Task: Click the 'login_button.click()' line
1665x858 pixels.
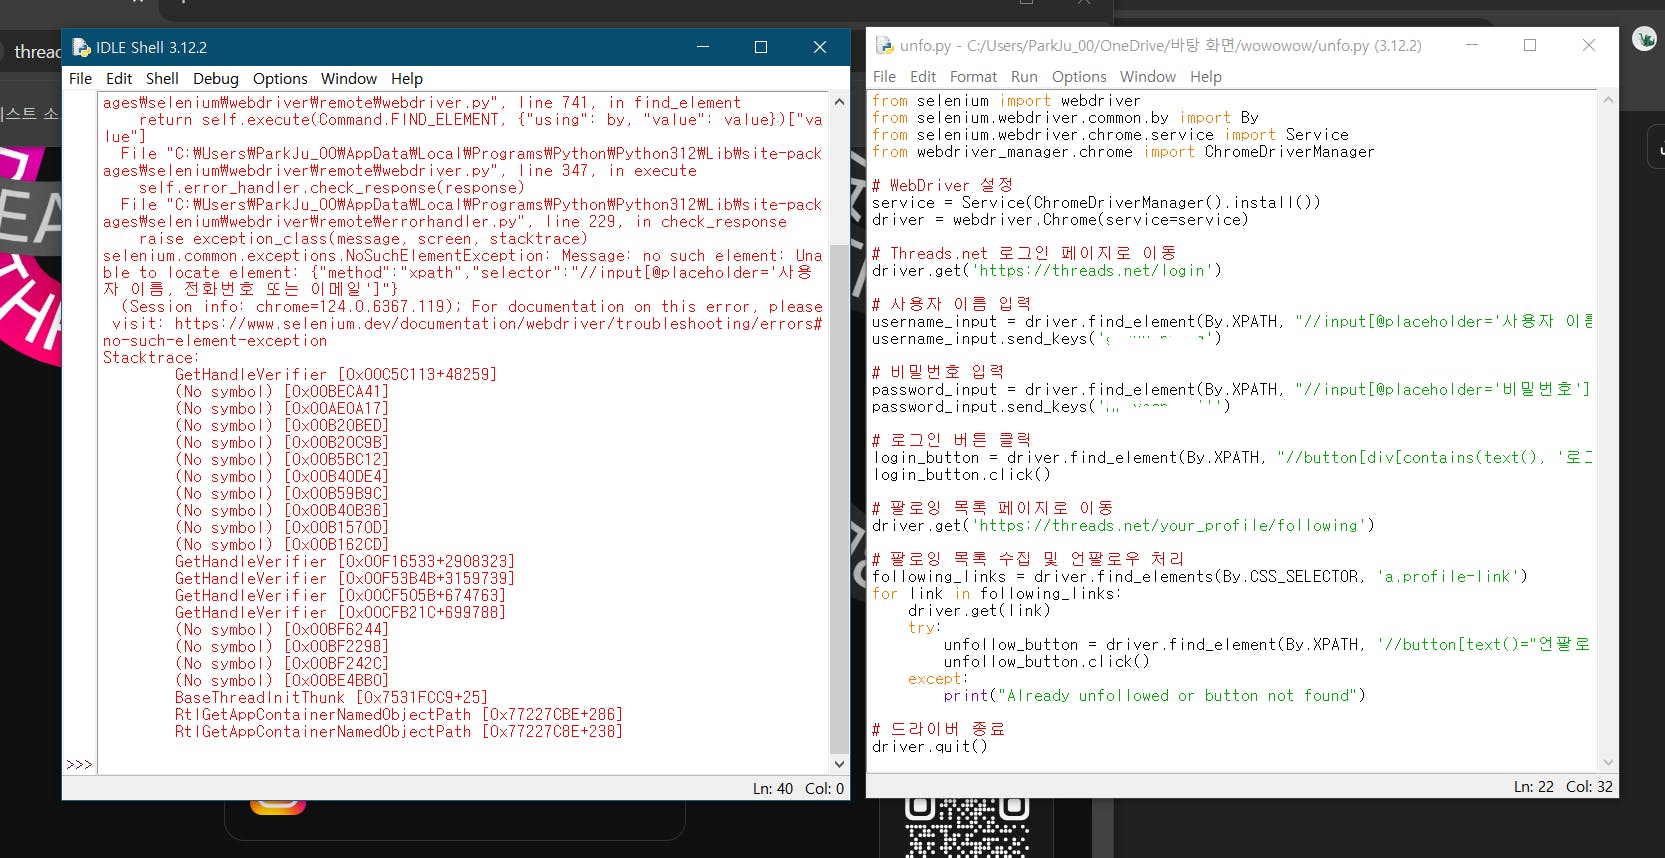Action: tap(961, 475)
